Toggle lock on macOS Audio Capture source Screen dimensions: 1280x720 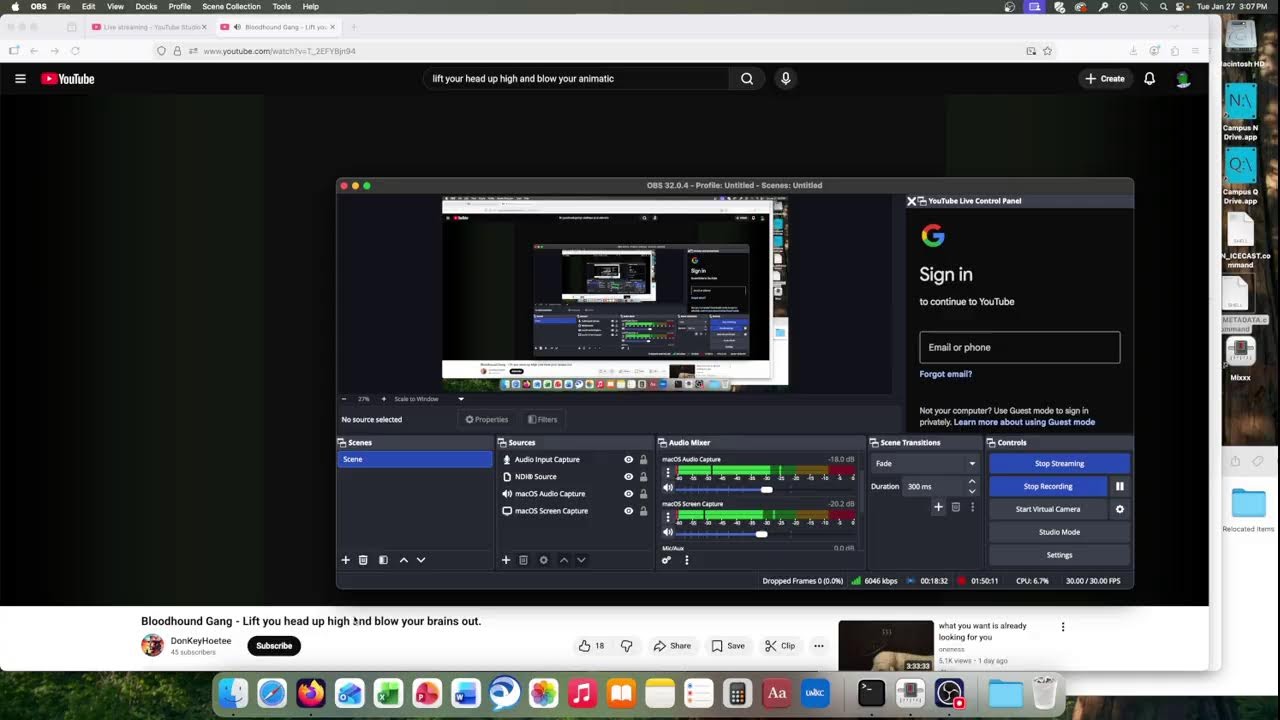643,494
